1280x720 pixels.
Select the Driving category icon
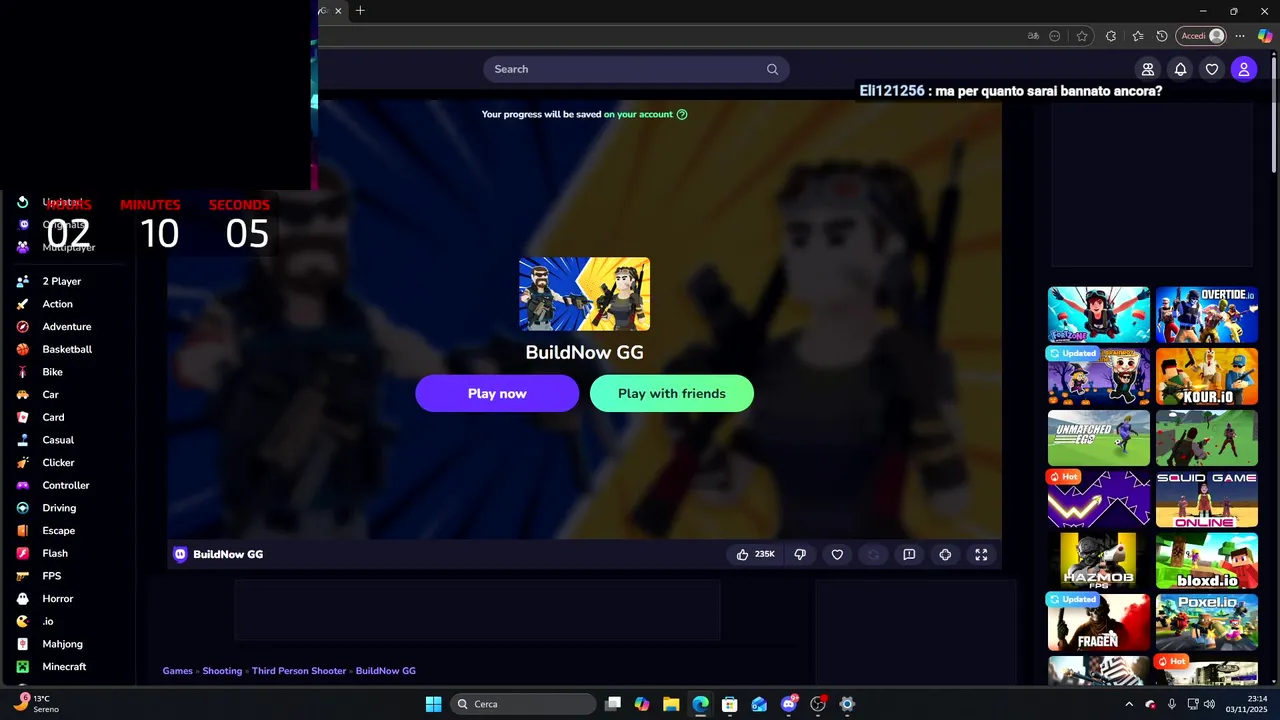tap(22, 508)
